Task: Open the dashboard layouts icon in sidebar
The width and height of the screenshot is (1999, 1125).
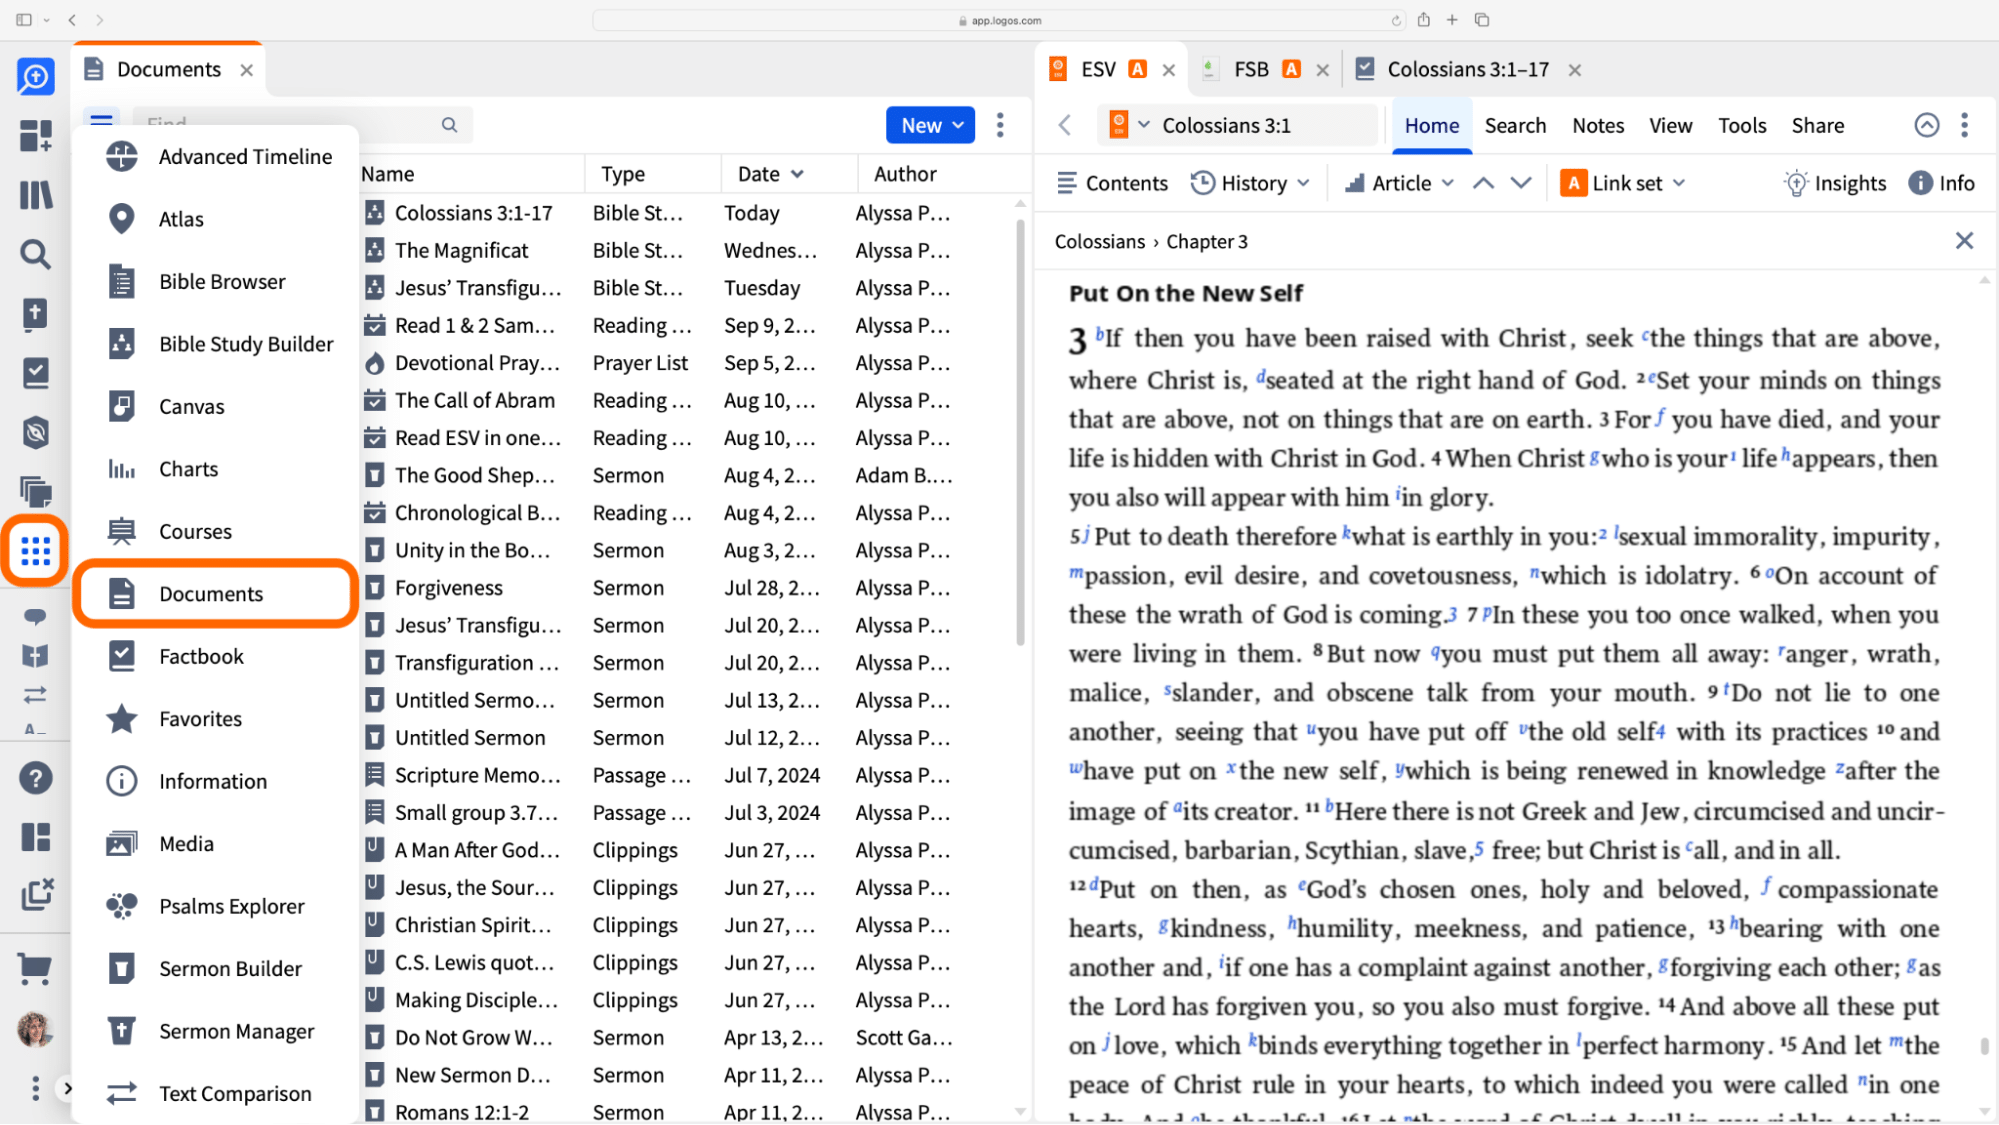Action: point(35,837)
